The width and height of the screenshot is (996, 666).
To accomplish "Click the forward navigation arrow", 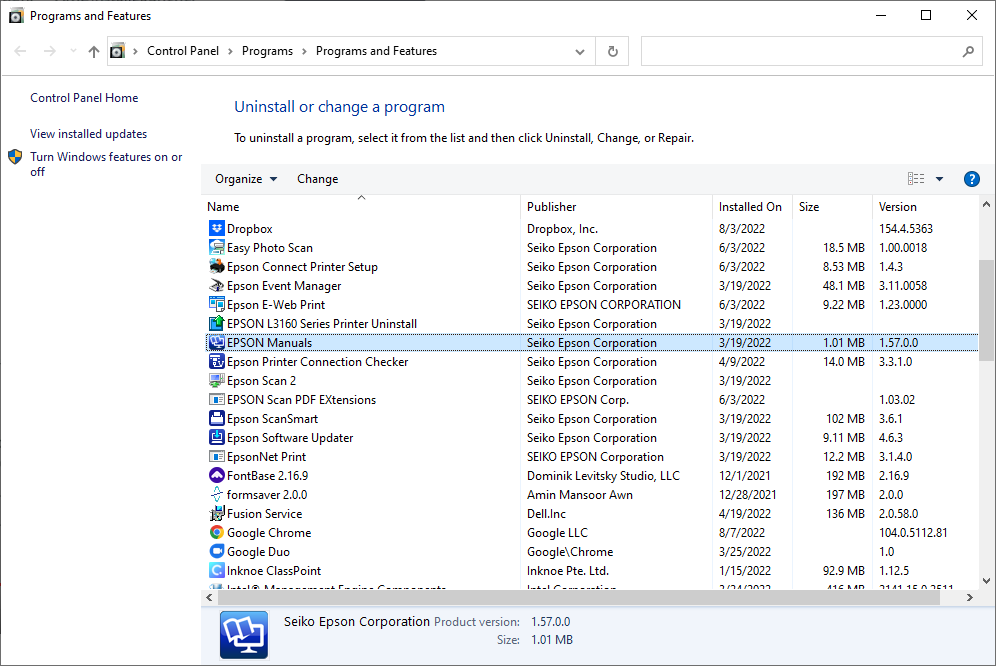I will [50, 51].
